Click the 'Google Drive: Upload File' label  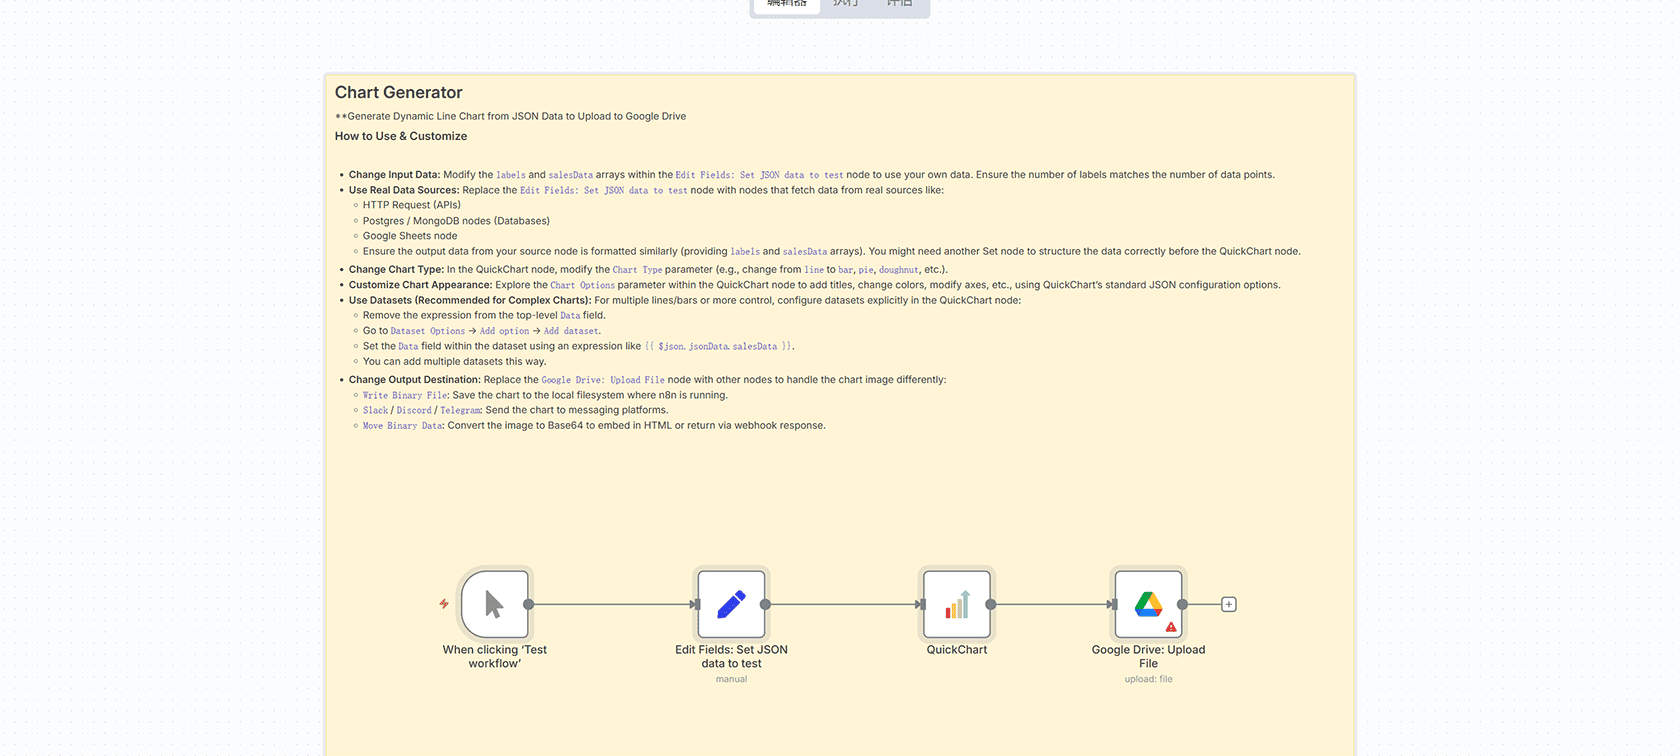point(1148,656)
